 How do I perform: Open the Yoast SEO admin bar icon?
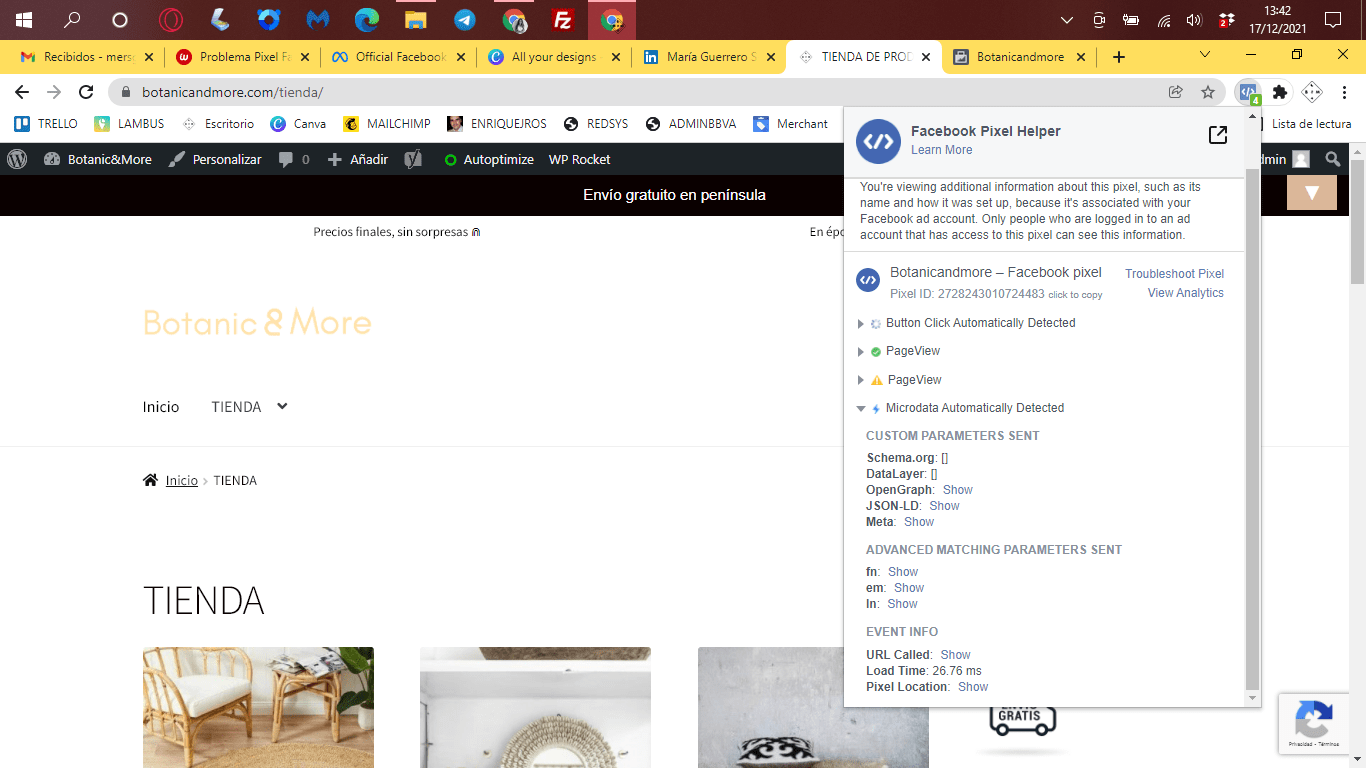pyautogui.click(x=413, y=159)
